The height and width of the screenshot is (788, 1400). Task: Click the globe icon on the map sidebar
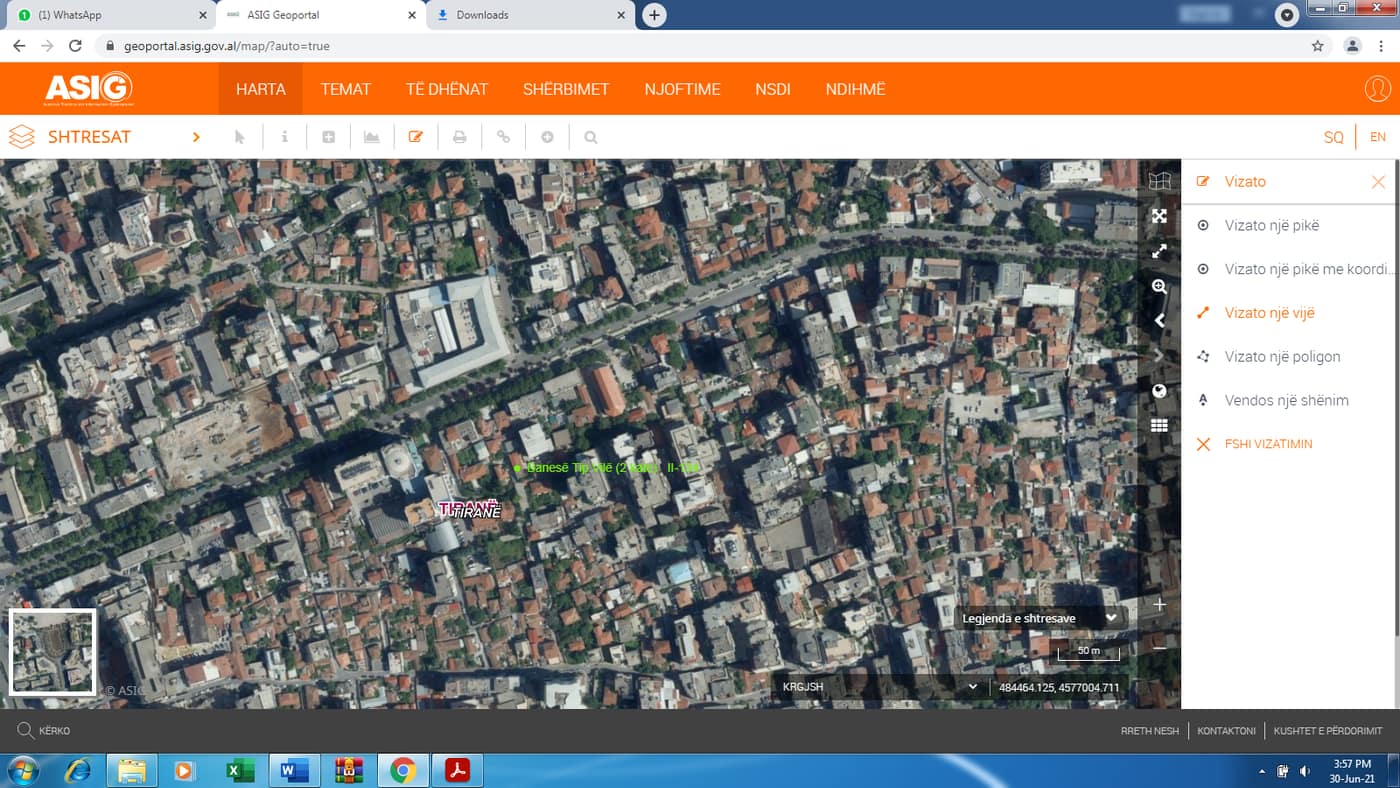[x=1159, y=391]
